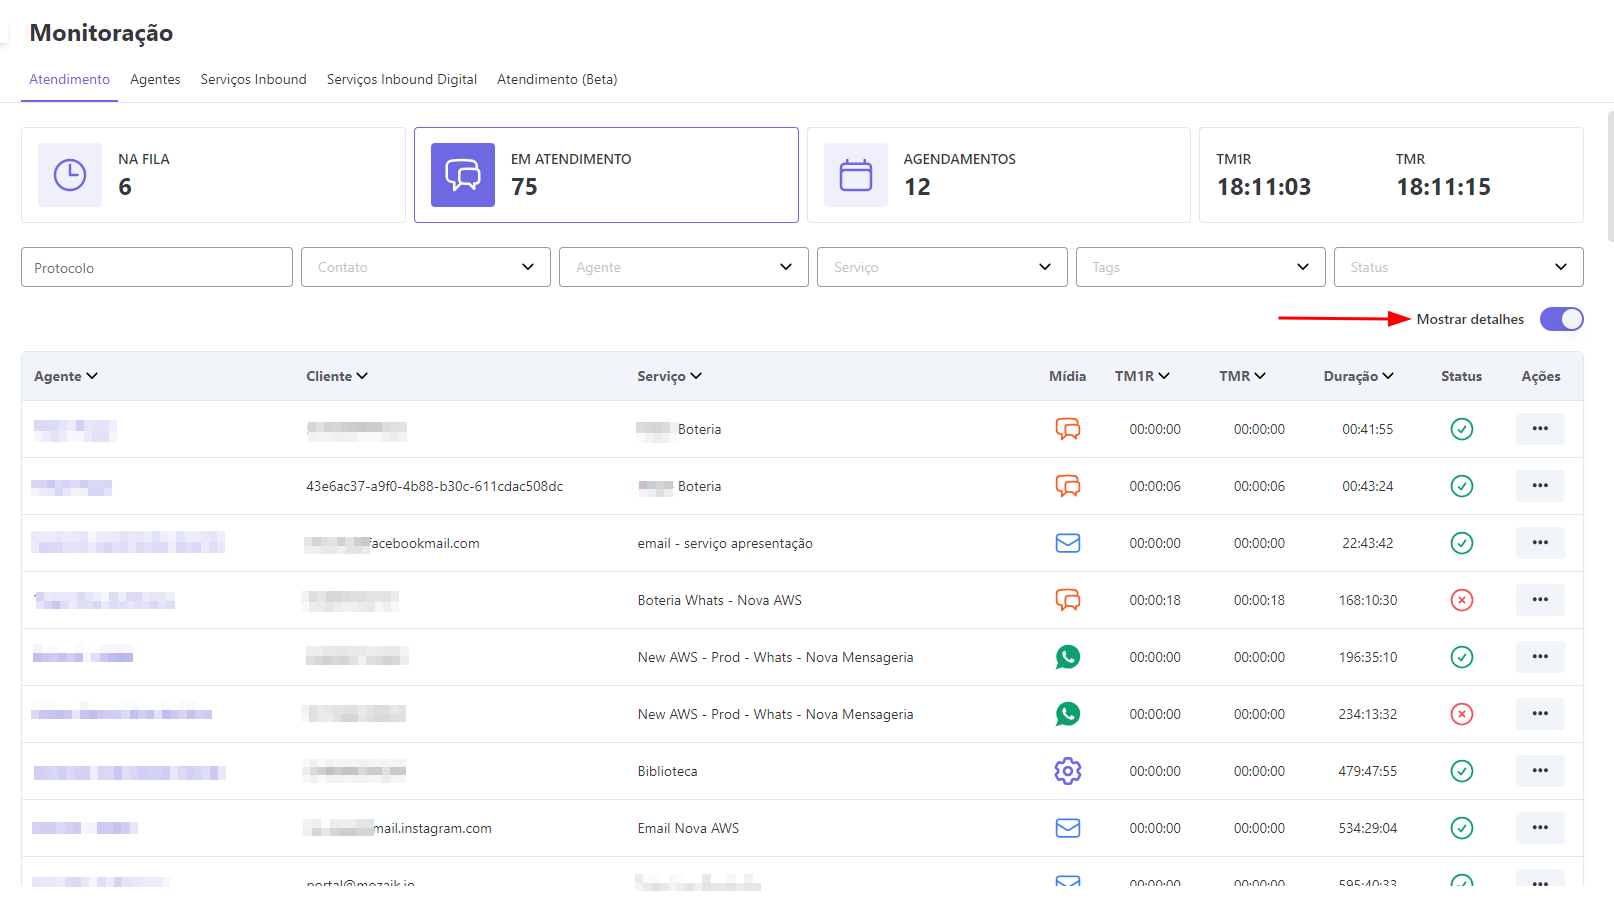Viewport: 1614px width, 909px height.
Task: Sort table by Serviço column header
Action: [670, 376]
